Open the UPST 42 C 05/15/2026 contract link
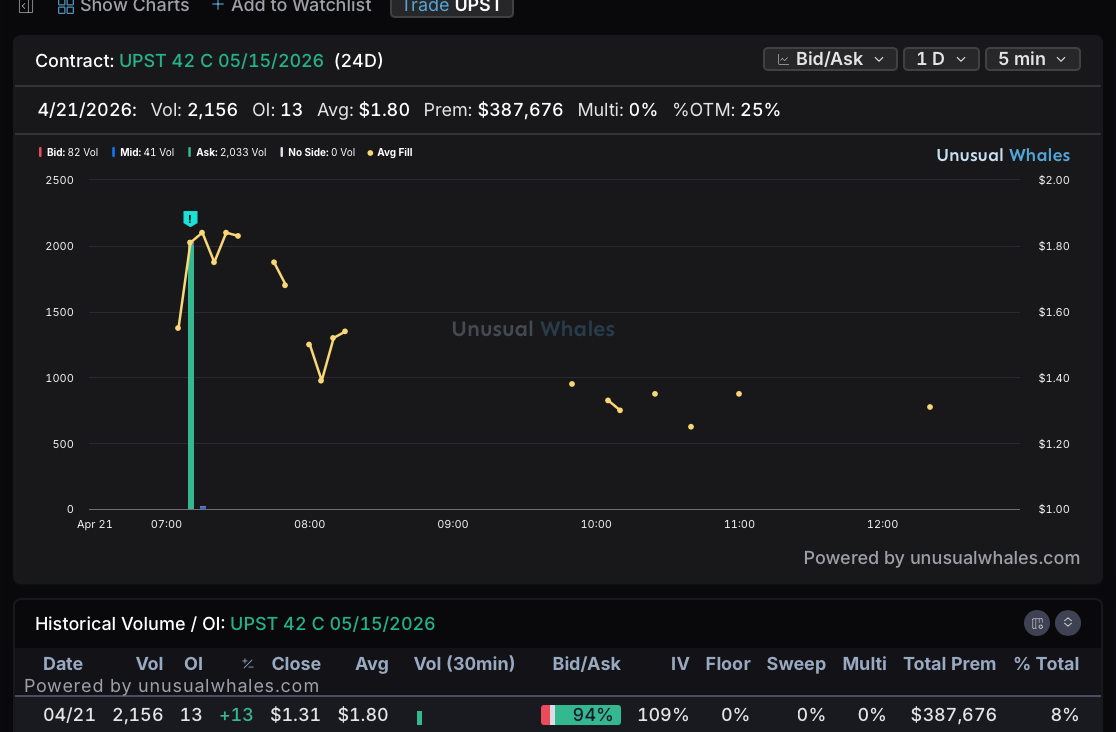The image size is (1116, 732). [221, 61]
